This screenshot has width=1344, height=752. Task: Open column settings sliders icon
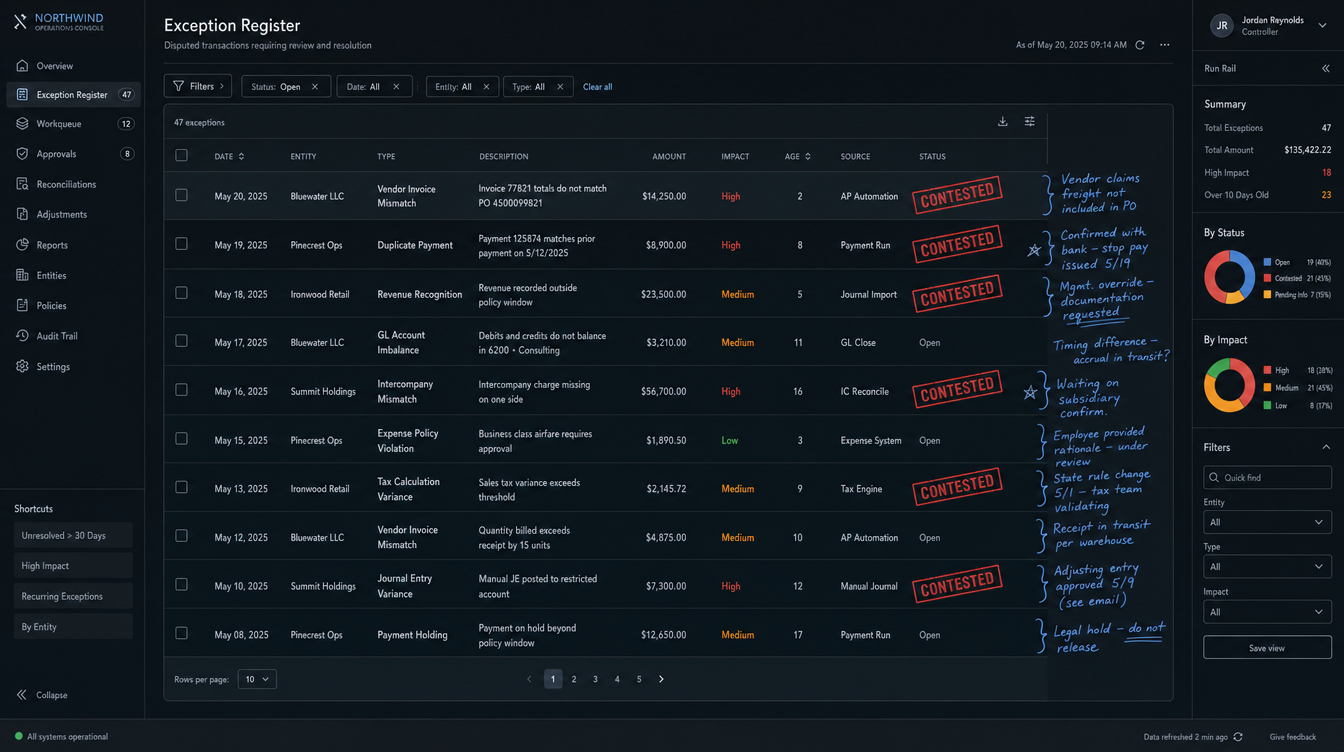[1029, 122]
